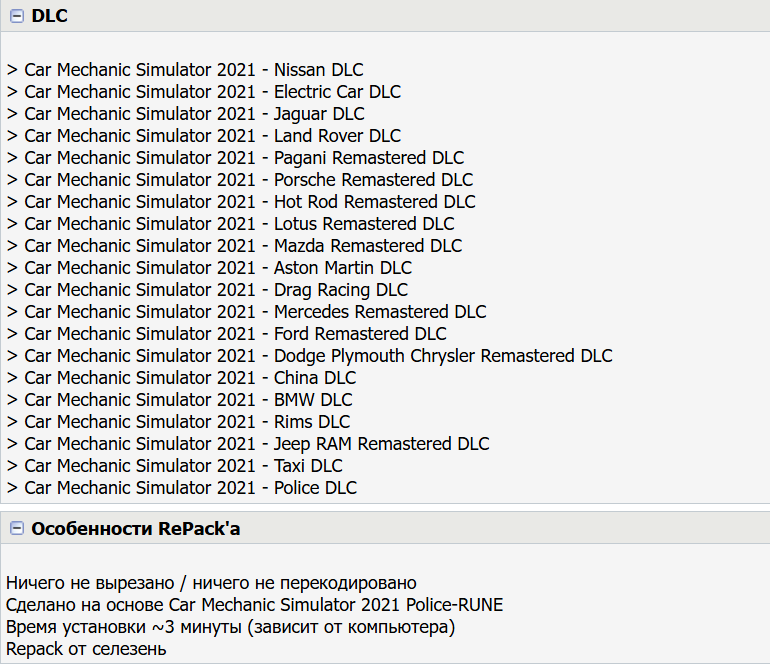The image size is (770, 664).
Task: Select the Hot Rod Remastered DLC entry
Action: coord(241,202)
